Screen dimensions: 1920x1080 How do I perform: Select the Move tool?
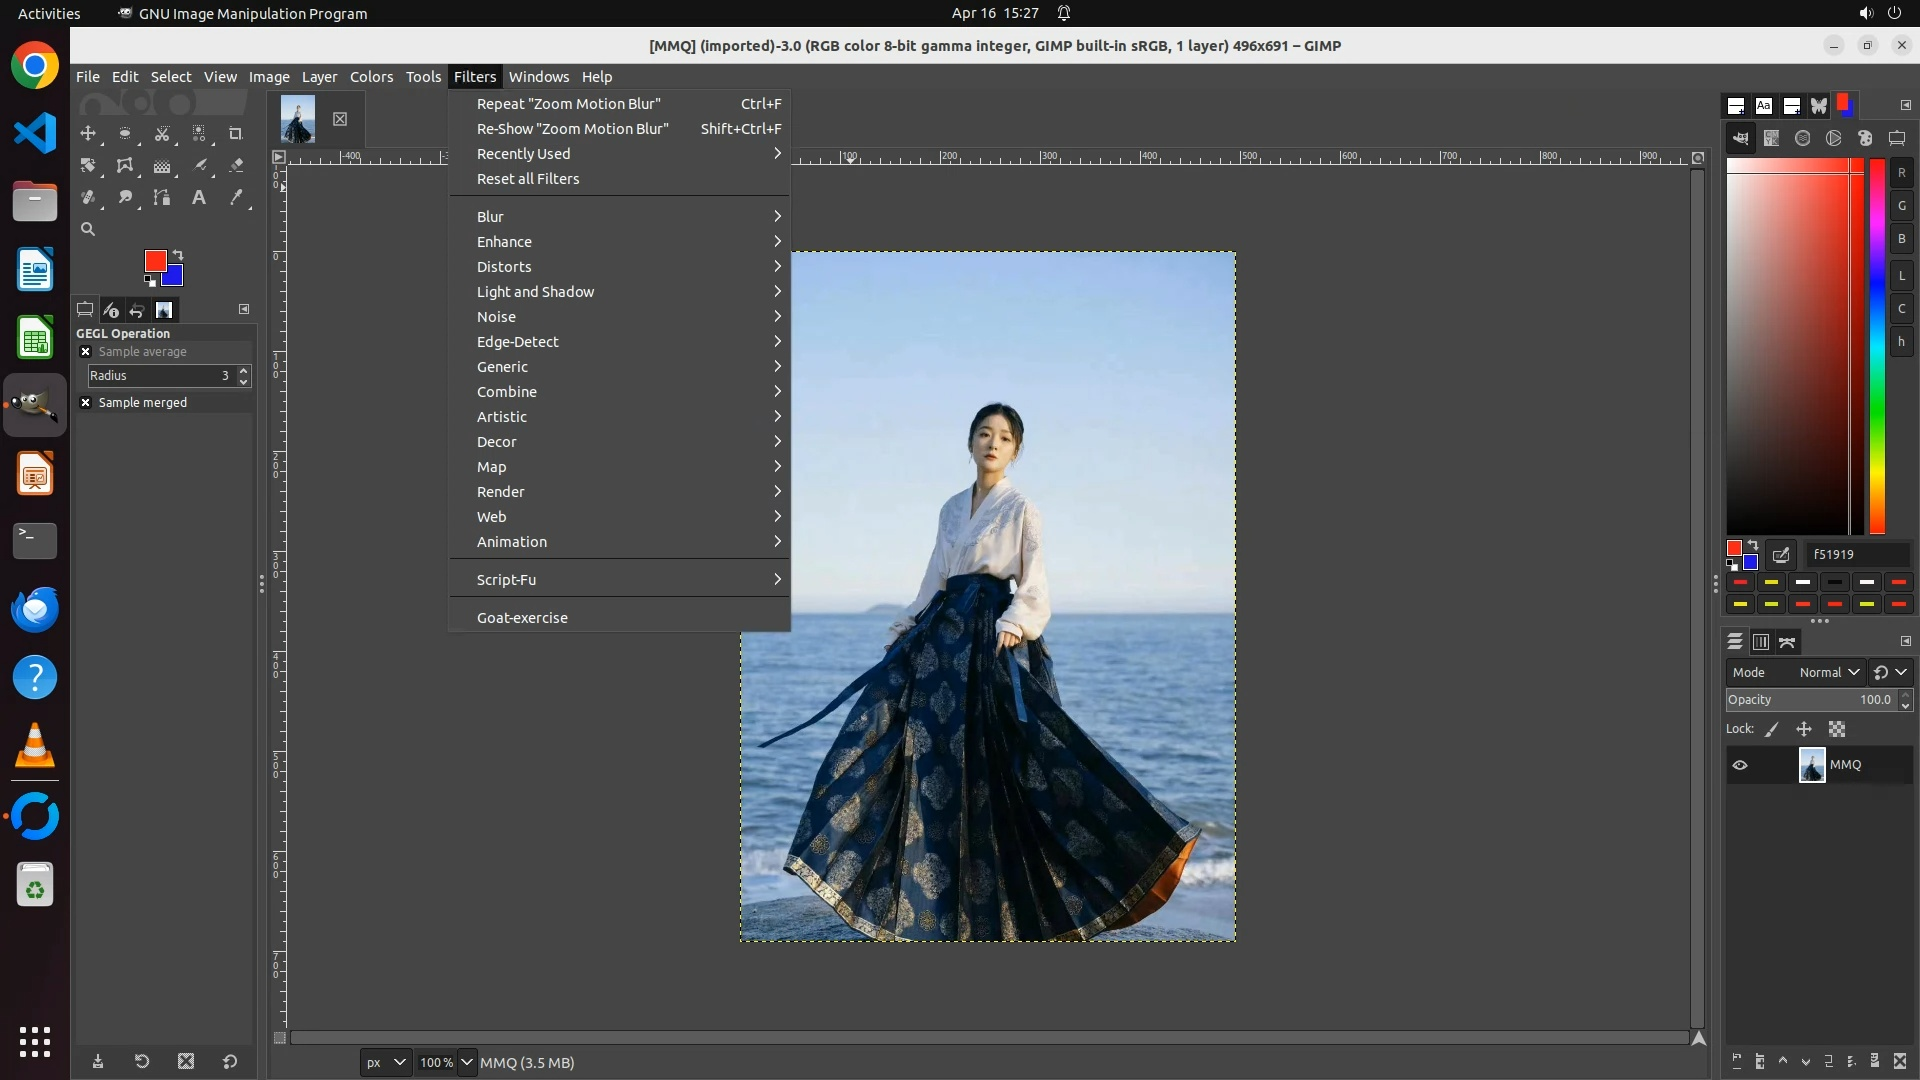(x=88, y=134)
